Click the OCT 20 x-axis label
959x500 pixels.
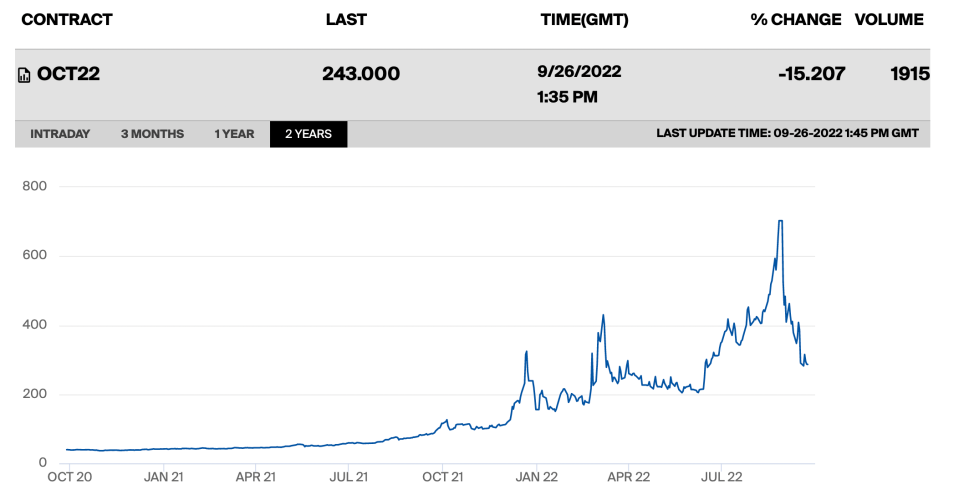pos(70,478)
